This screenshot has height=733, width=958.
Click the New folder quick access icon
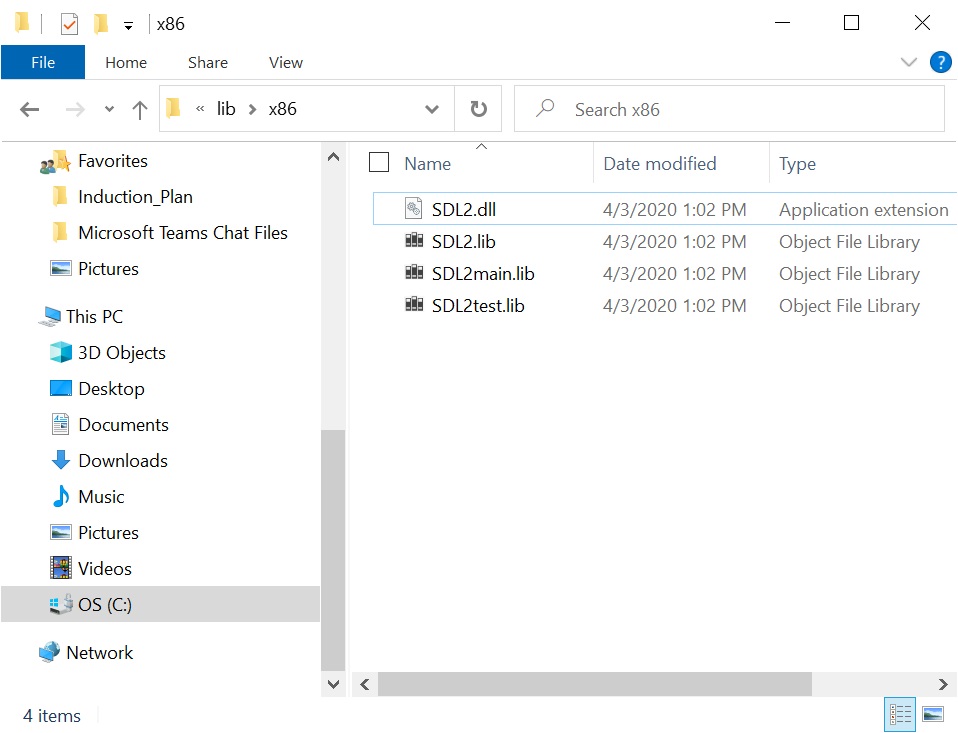coord(101,24)
